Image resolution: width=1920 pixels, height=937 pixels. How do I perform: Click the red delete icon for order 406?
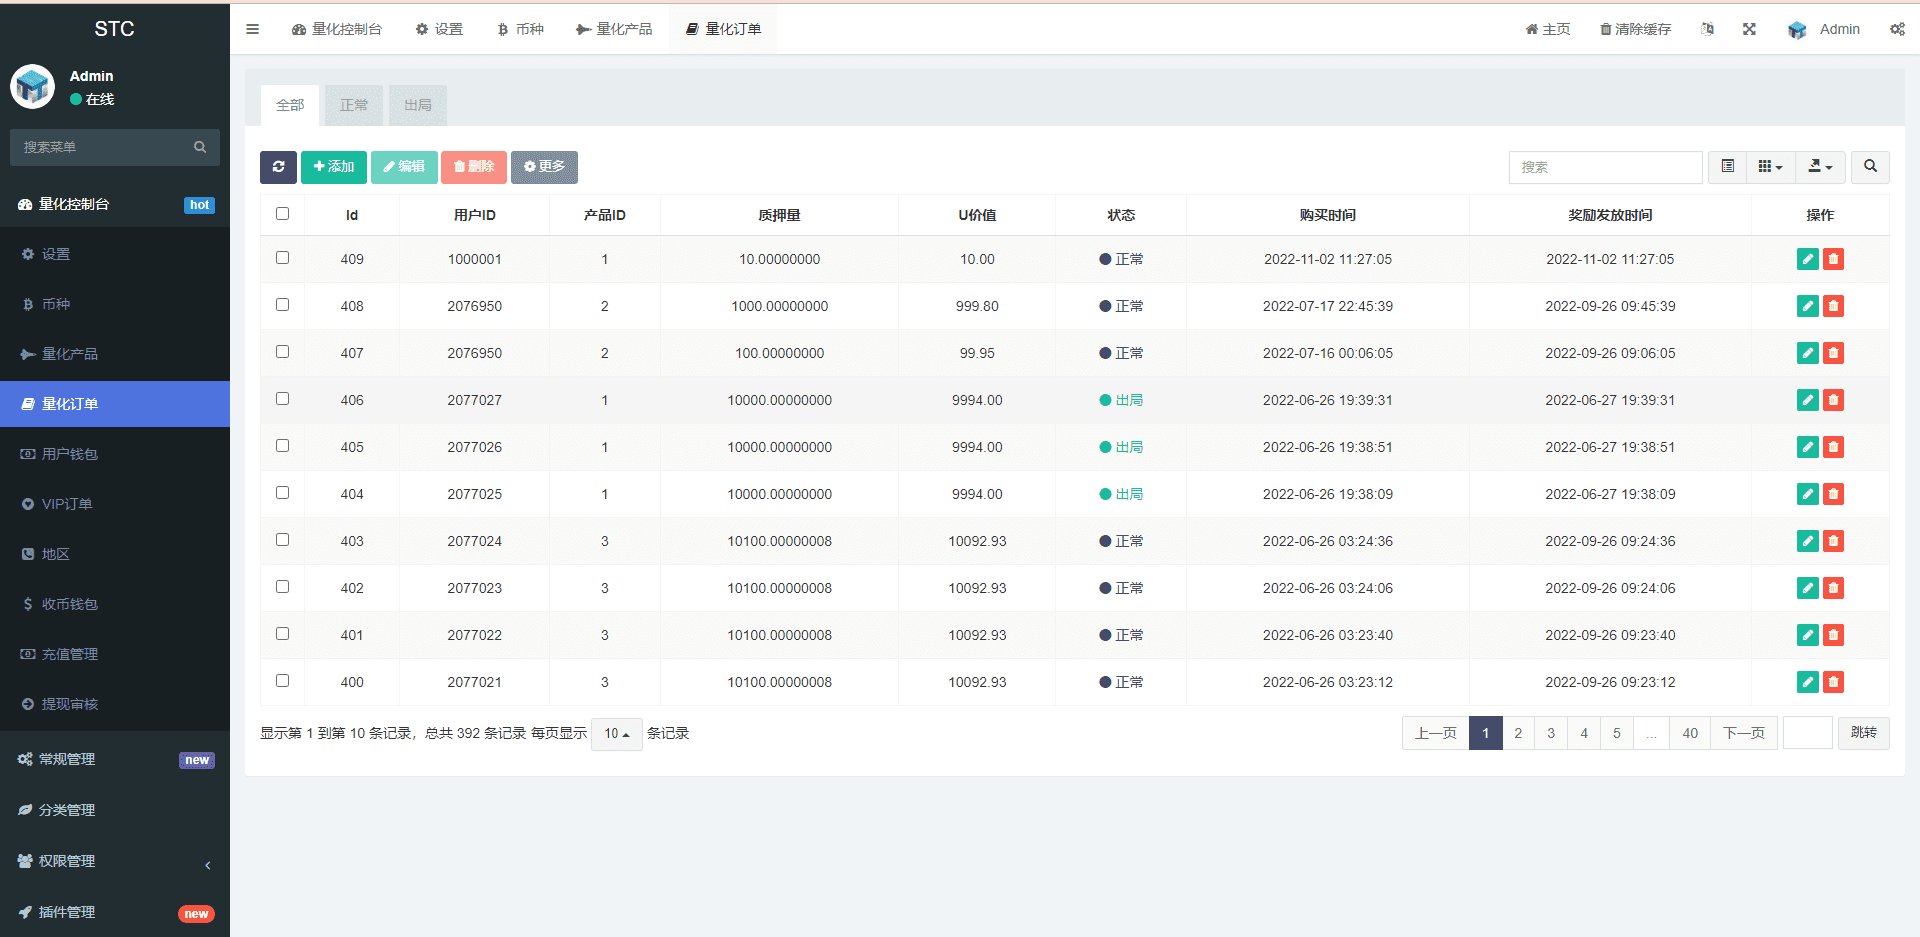tap(1833, 400)
